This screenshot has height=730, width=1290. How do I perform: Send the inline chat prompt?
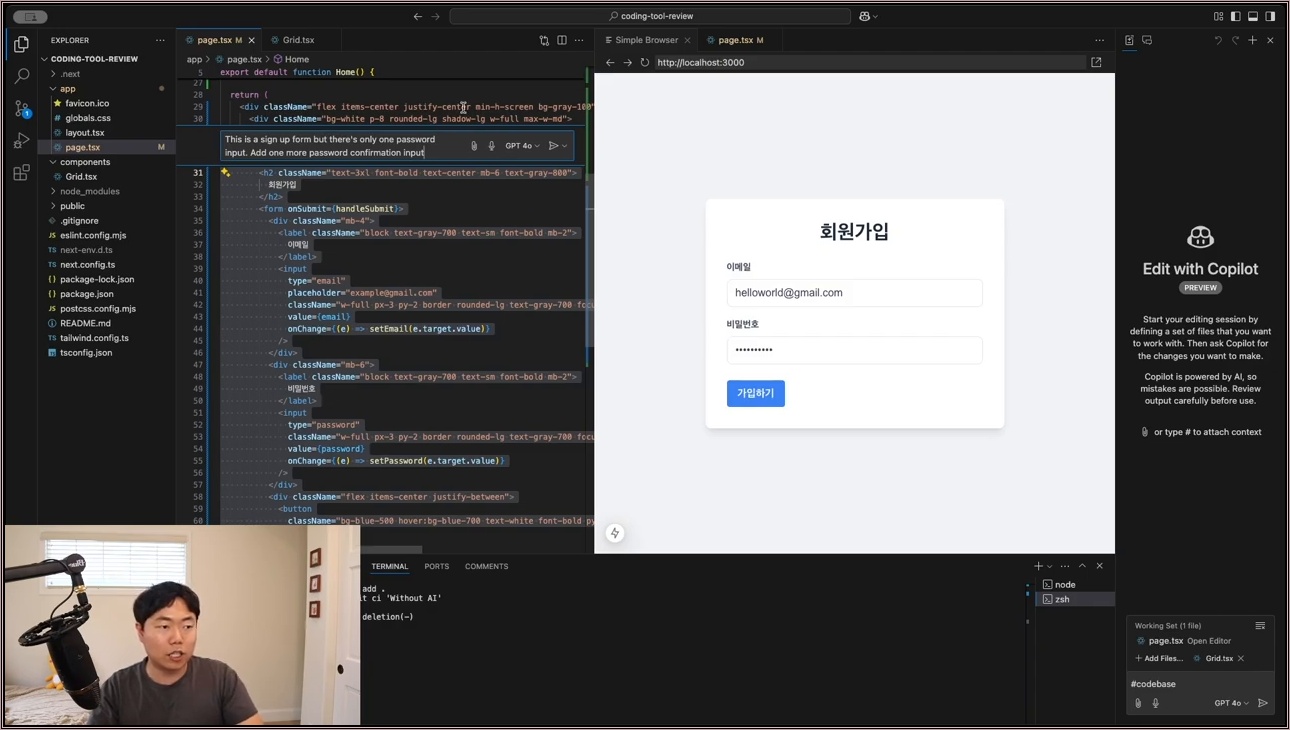pos(553,146)
